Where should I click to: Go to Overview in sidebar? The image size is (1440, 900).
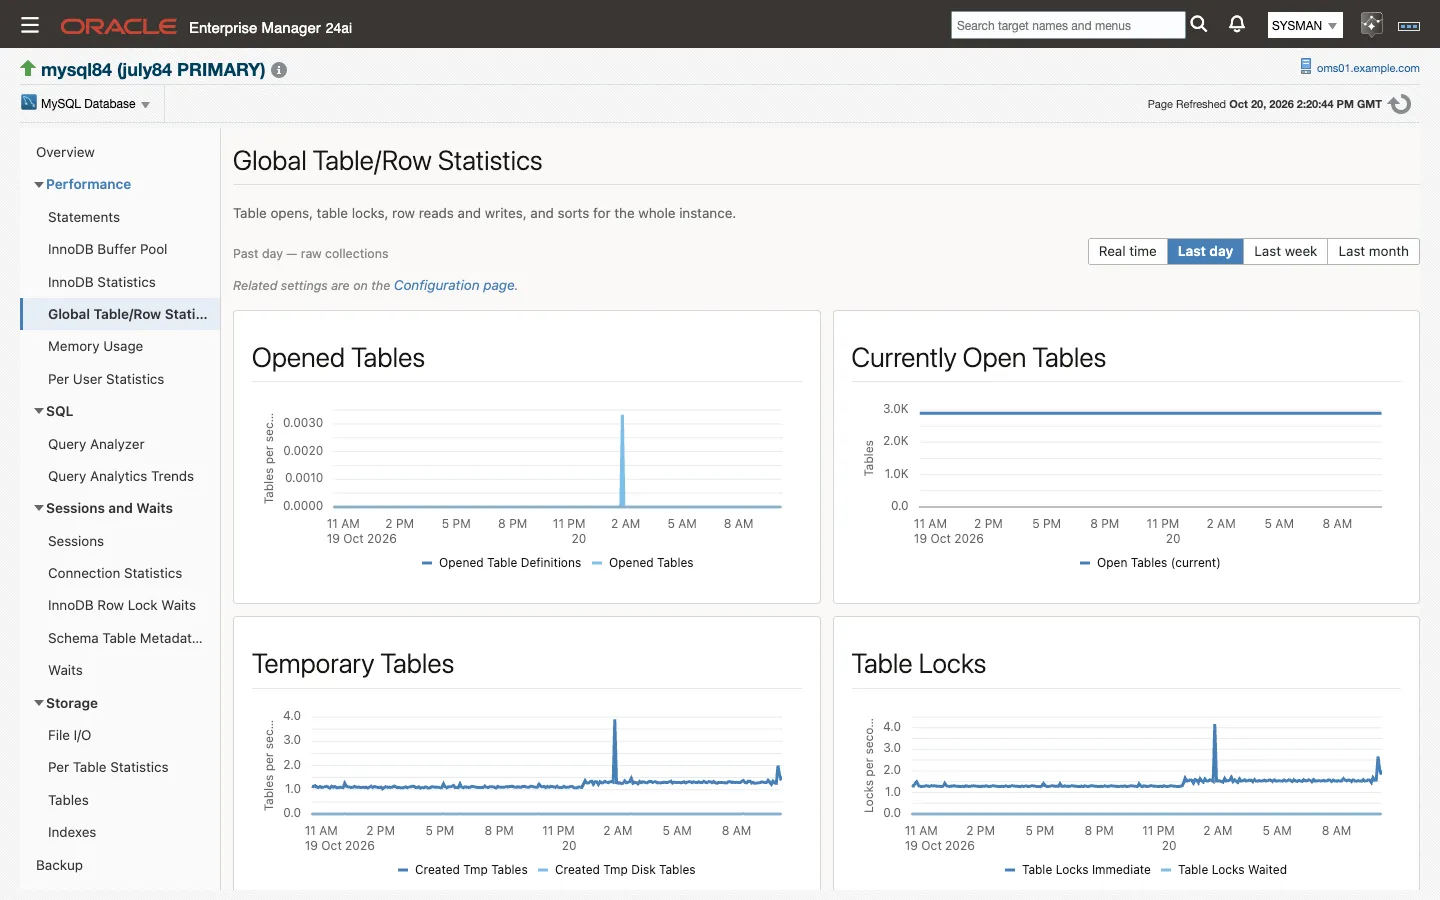point(65,152)
